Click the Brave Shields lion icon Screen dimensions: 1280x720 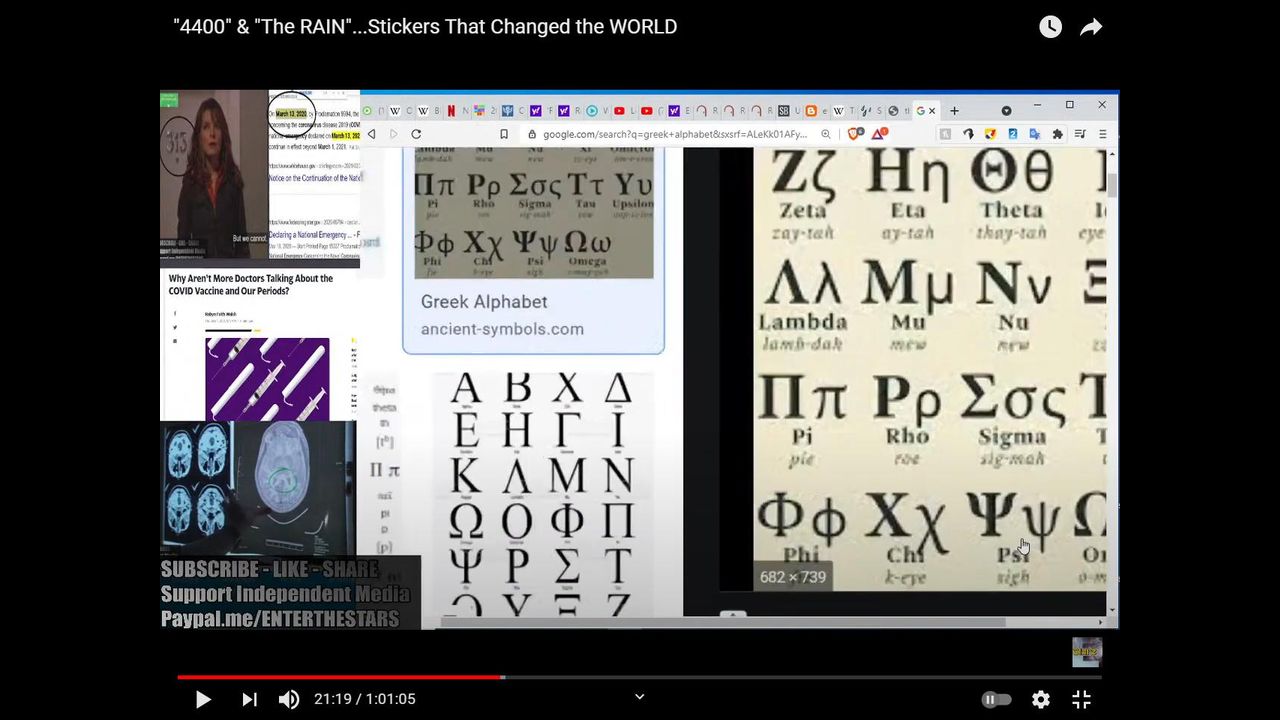(855, 134)
